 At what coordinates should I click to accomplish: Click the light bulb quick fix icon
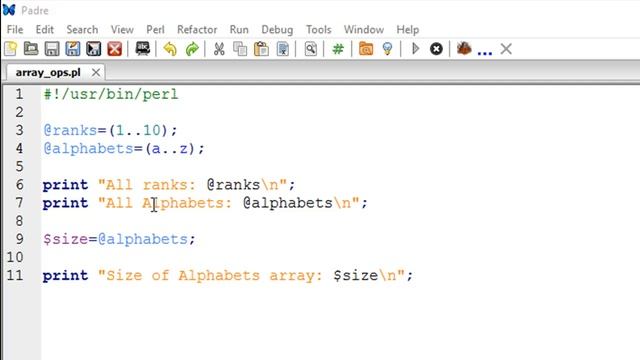click(387, 49)
